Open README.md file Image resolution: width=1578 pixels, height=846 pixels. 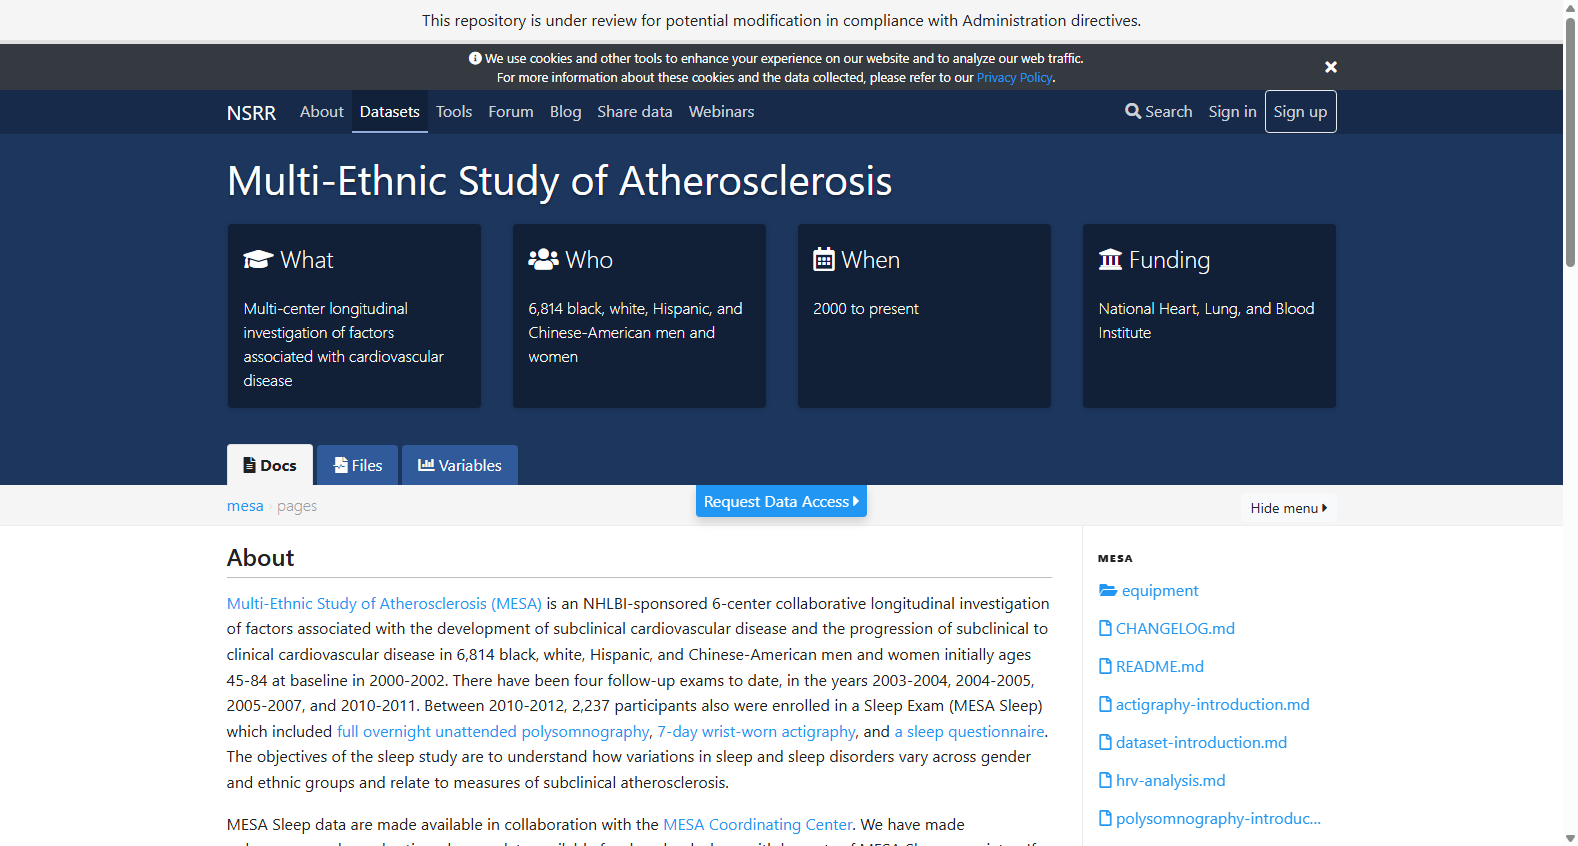pyautogui.click(x=1160, y=667)
